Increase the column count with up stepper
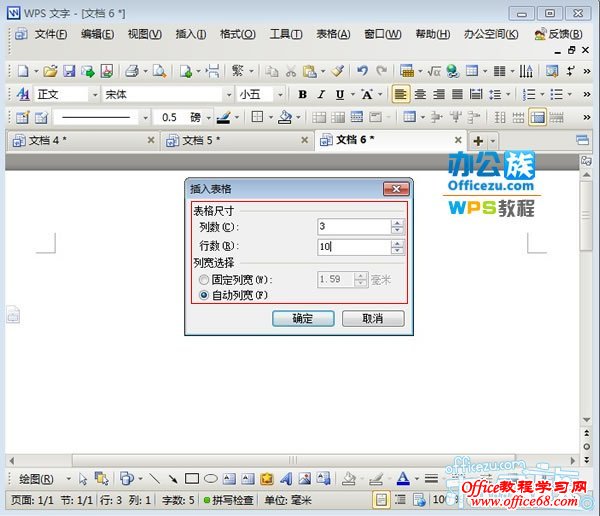 coord(397,223)
